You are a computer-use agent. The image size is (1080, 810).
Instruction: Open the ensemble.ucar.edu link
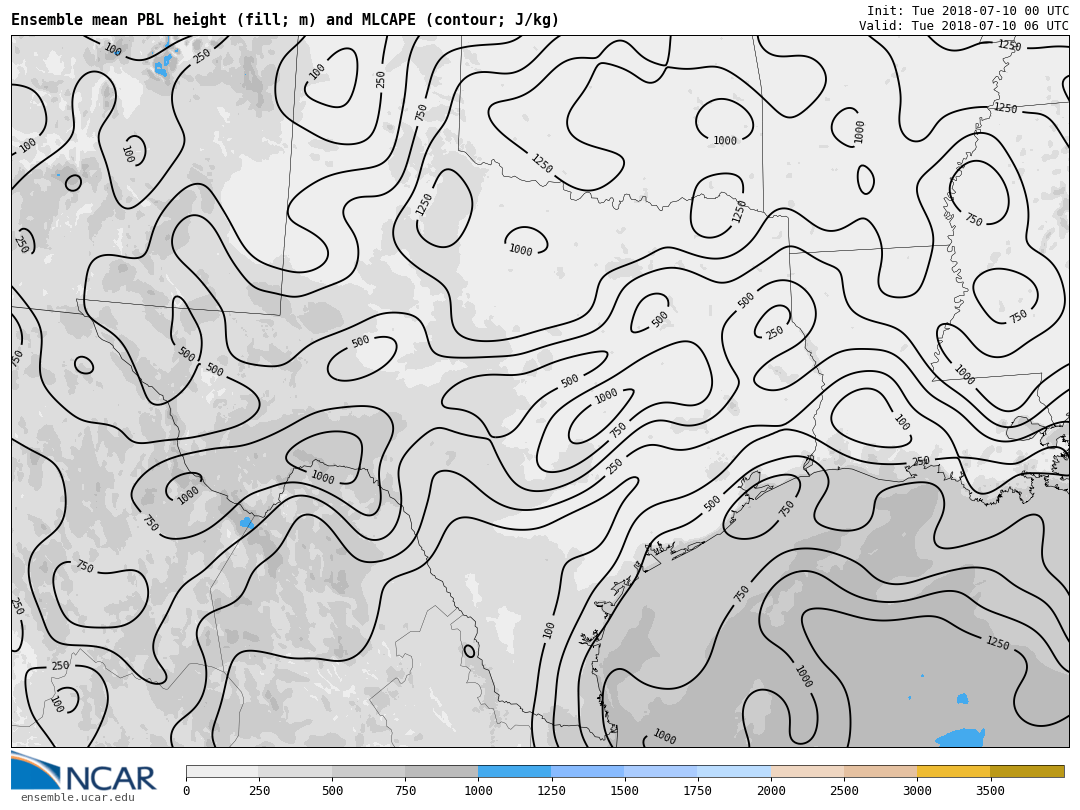point(77,797)
